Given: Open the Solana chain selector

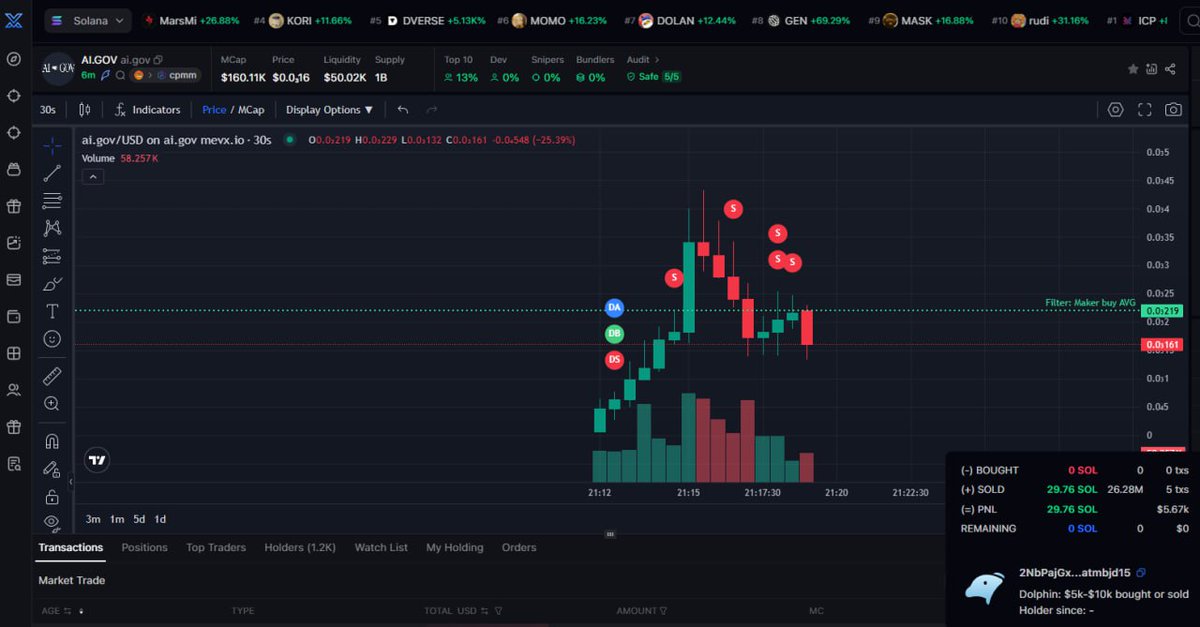Looking at the screenshot, I should 88,20.
